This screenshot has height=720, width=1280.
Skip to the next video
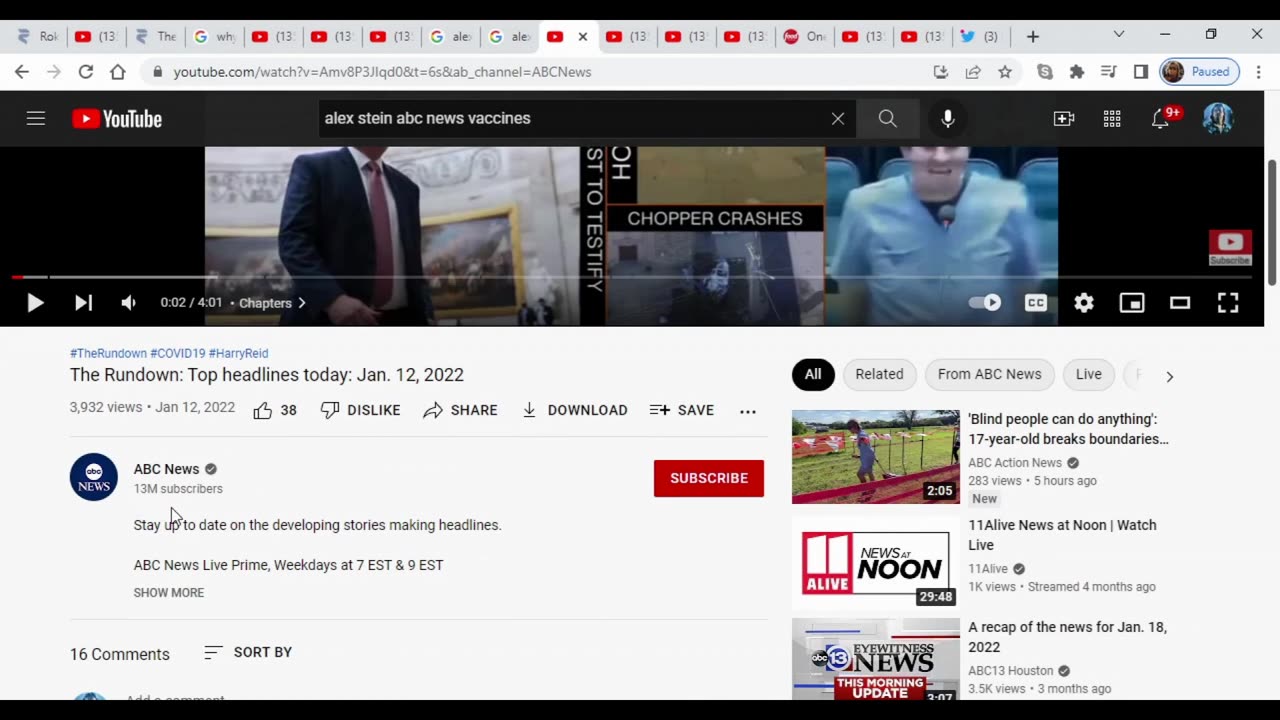[83, 303]
